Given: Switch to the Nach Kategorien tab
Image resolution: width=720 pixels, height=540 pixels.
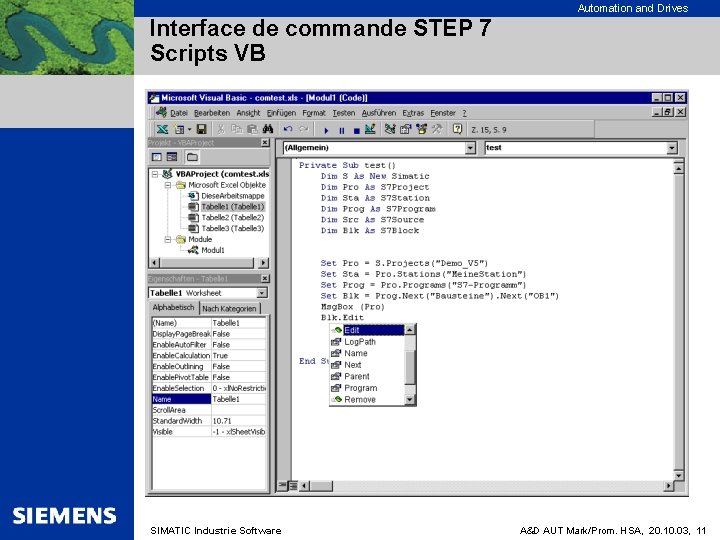Looking at the screenshot, I should click(229, 309).
